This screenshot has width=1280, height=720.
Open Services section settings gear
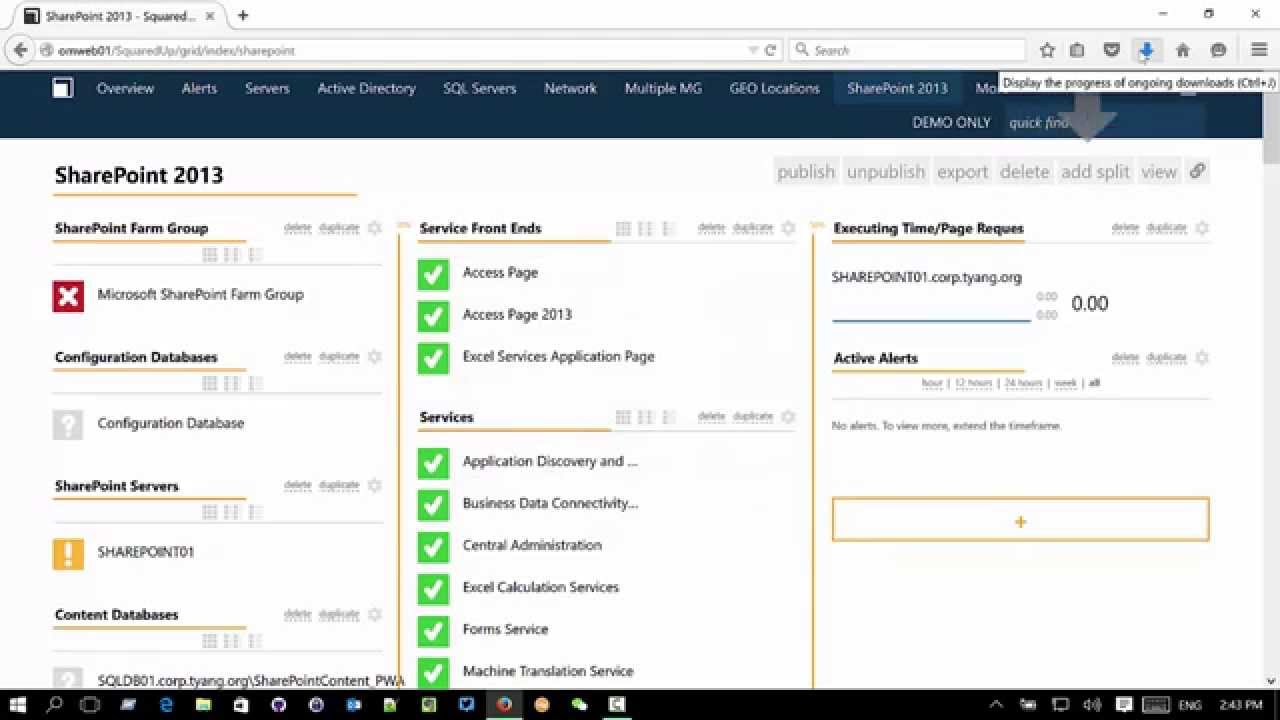788,416
